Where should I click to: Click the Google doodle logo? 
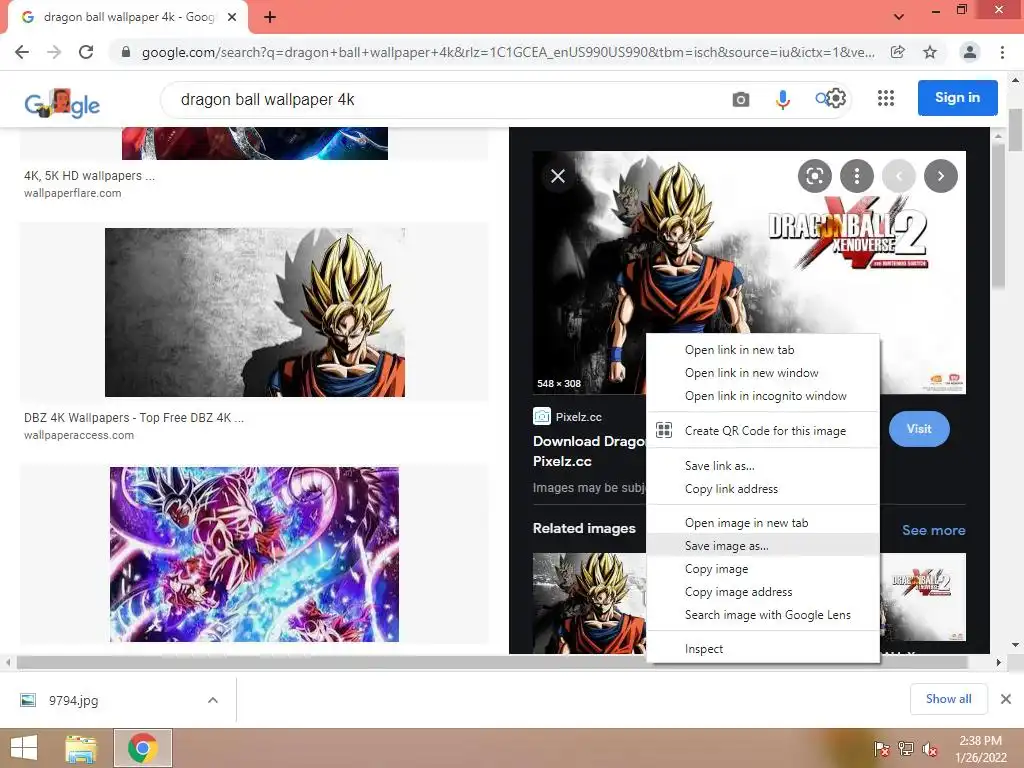point(62,103)
